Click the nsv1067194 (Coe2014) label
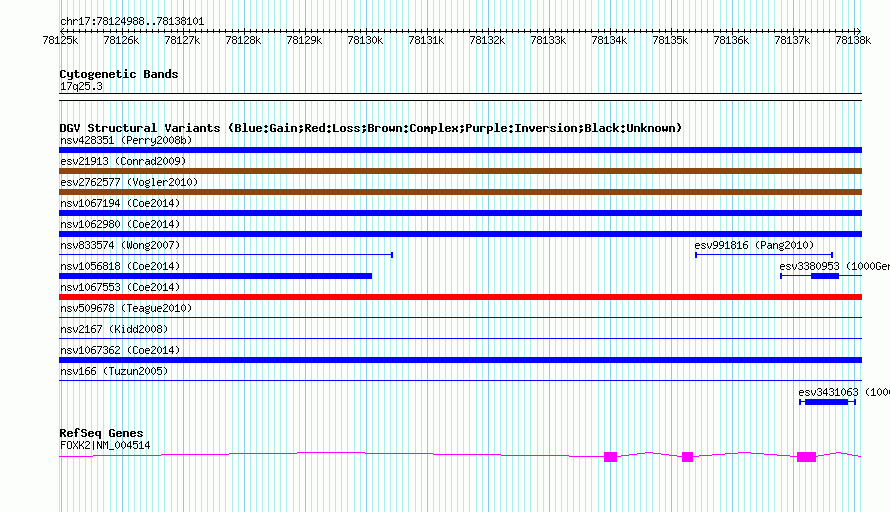 tap(120, 203)
